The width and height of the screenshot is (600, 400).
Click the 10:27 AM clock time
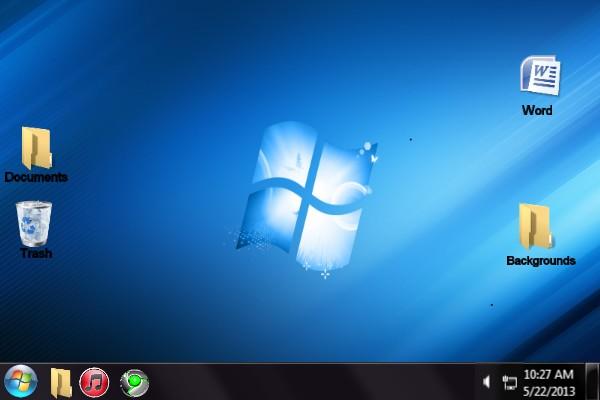pyautogui.click(x=548, y=374)
